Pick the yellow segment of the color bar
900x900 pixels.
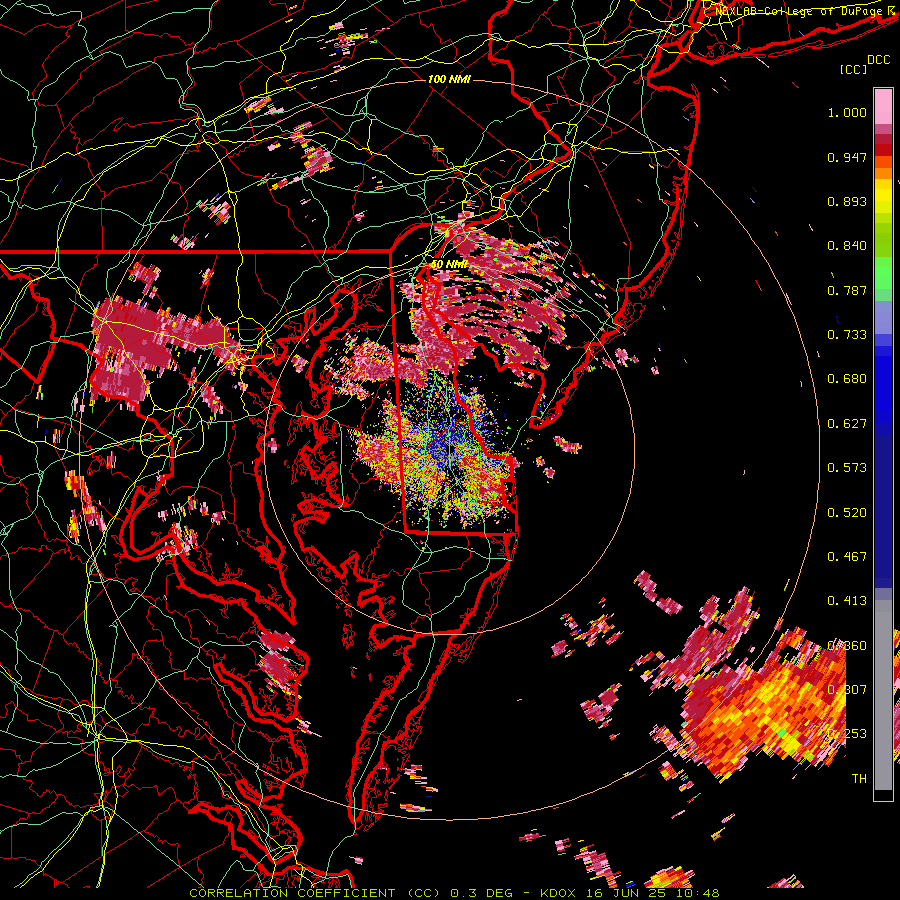(x=883, y=196)
